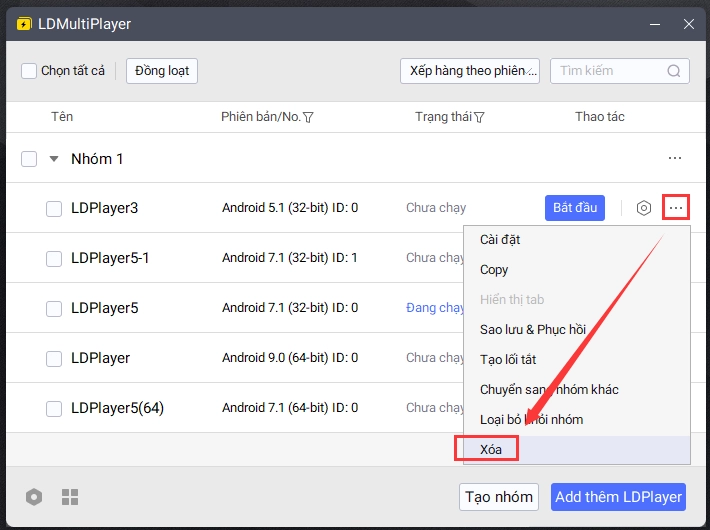The height and width of the screenshot is (530, 710).
Task: Filter by Phiên bản/No. funnel icon
Action: click(308, 117)
